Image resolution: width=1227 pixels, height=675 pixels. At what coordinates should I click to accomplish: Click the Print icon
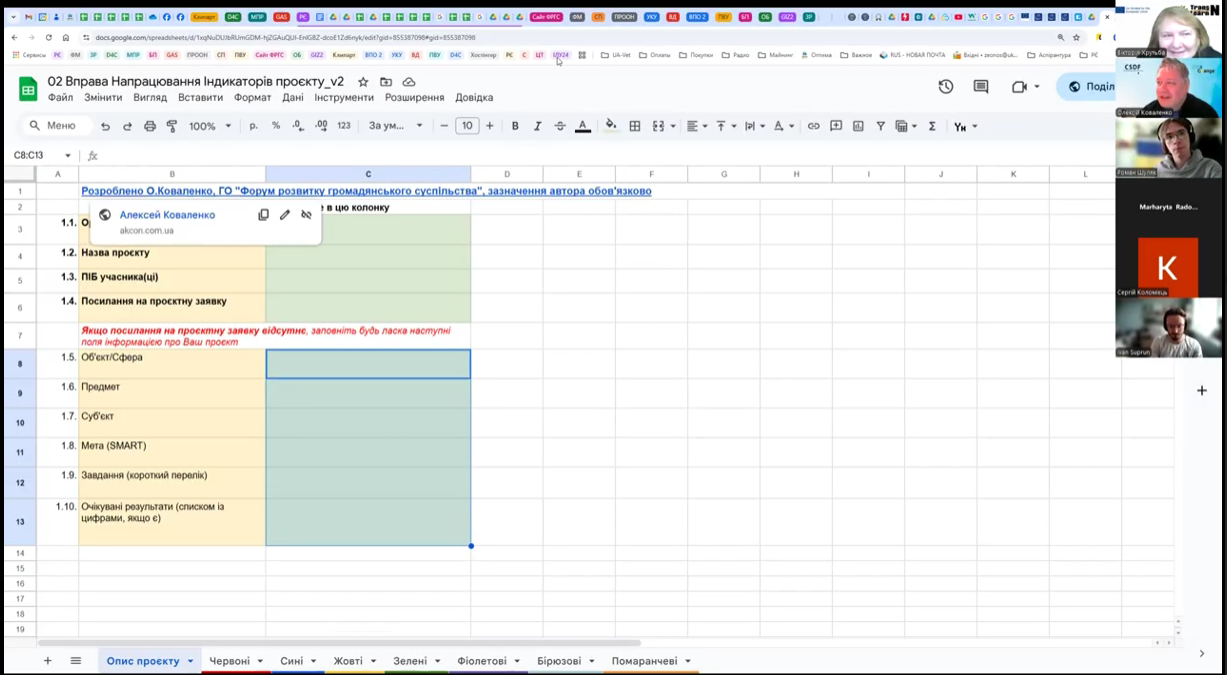point(150,126)
